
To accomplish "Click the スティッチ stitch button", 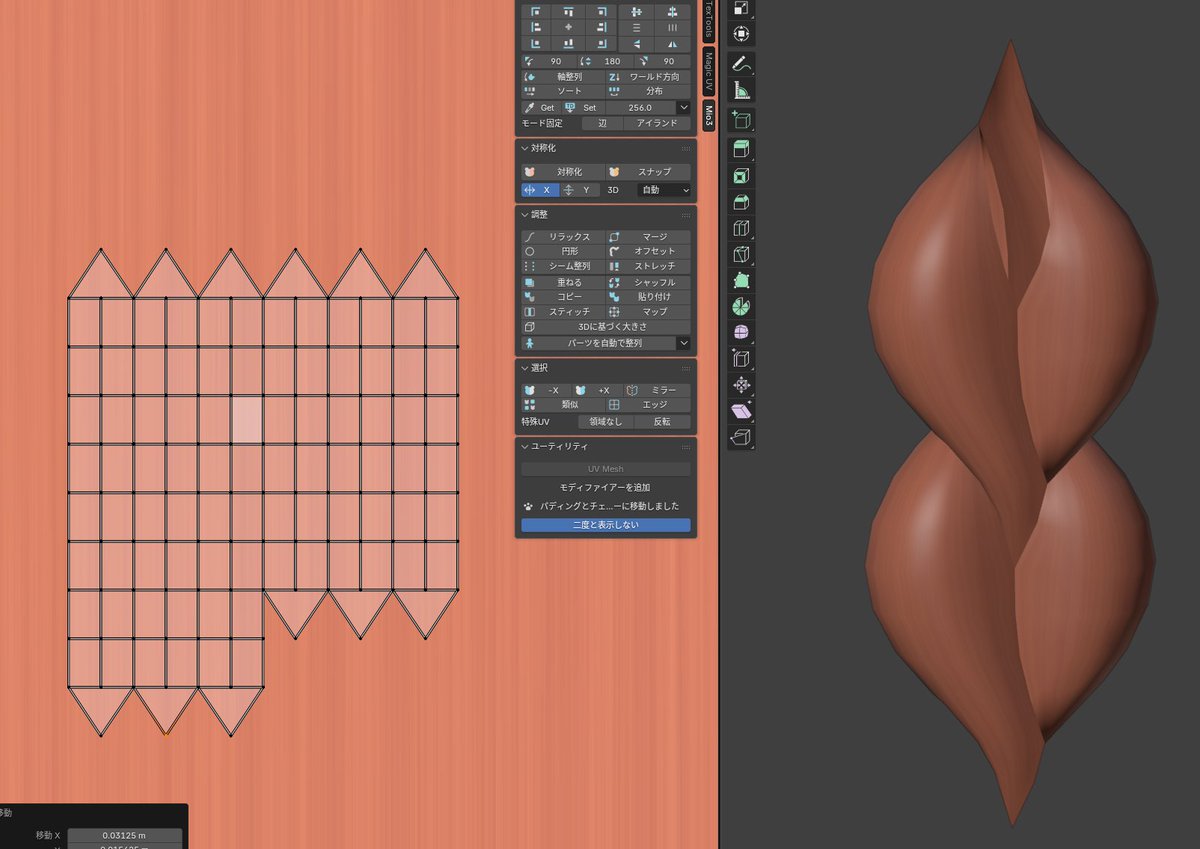I will click(562, 312).
